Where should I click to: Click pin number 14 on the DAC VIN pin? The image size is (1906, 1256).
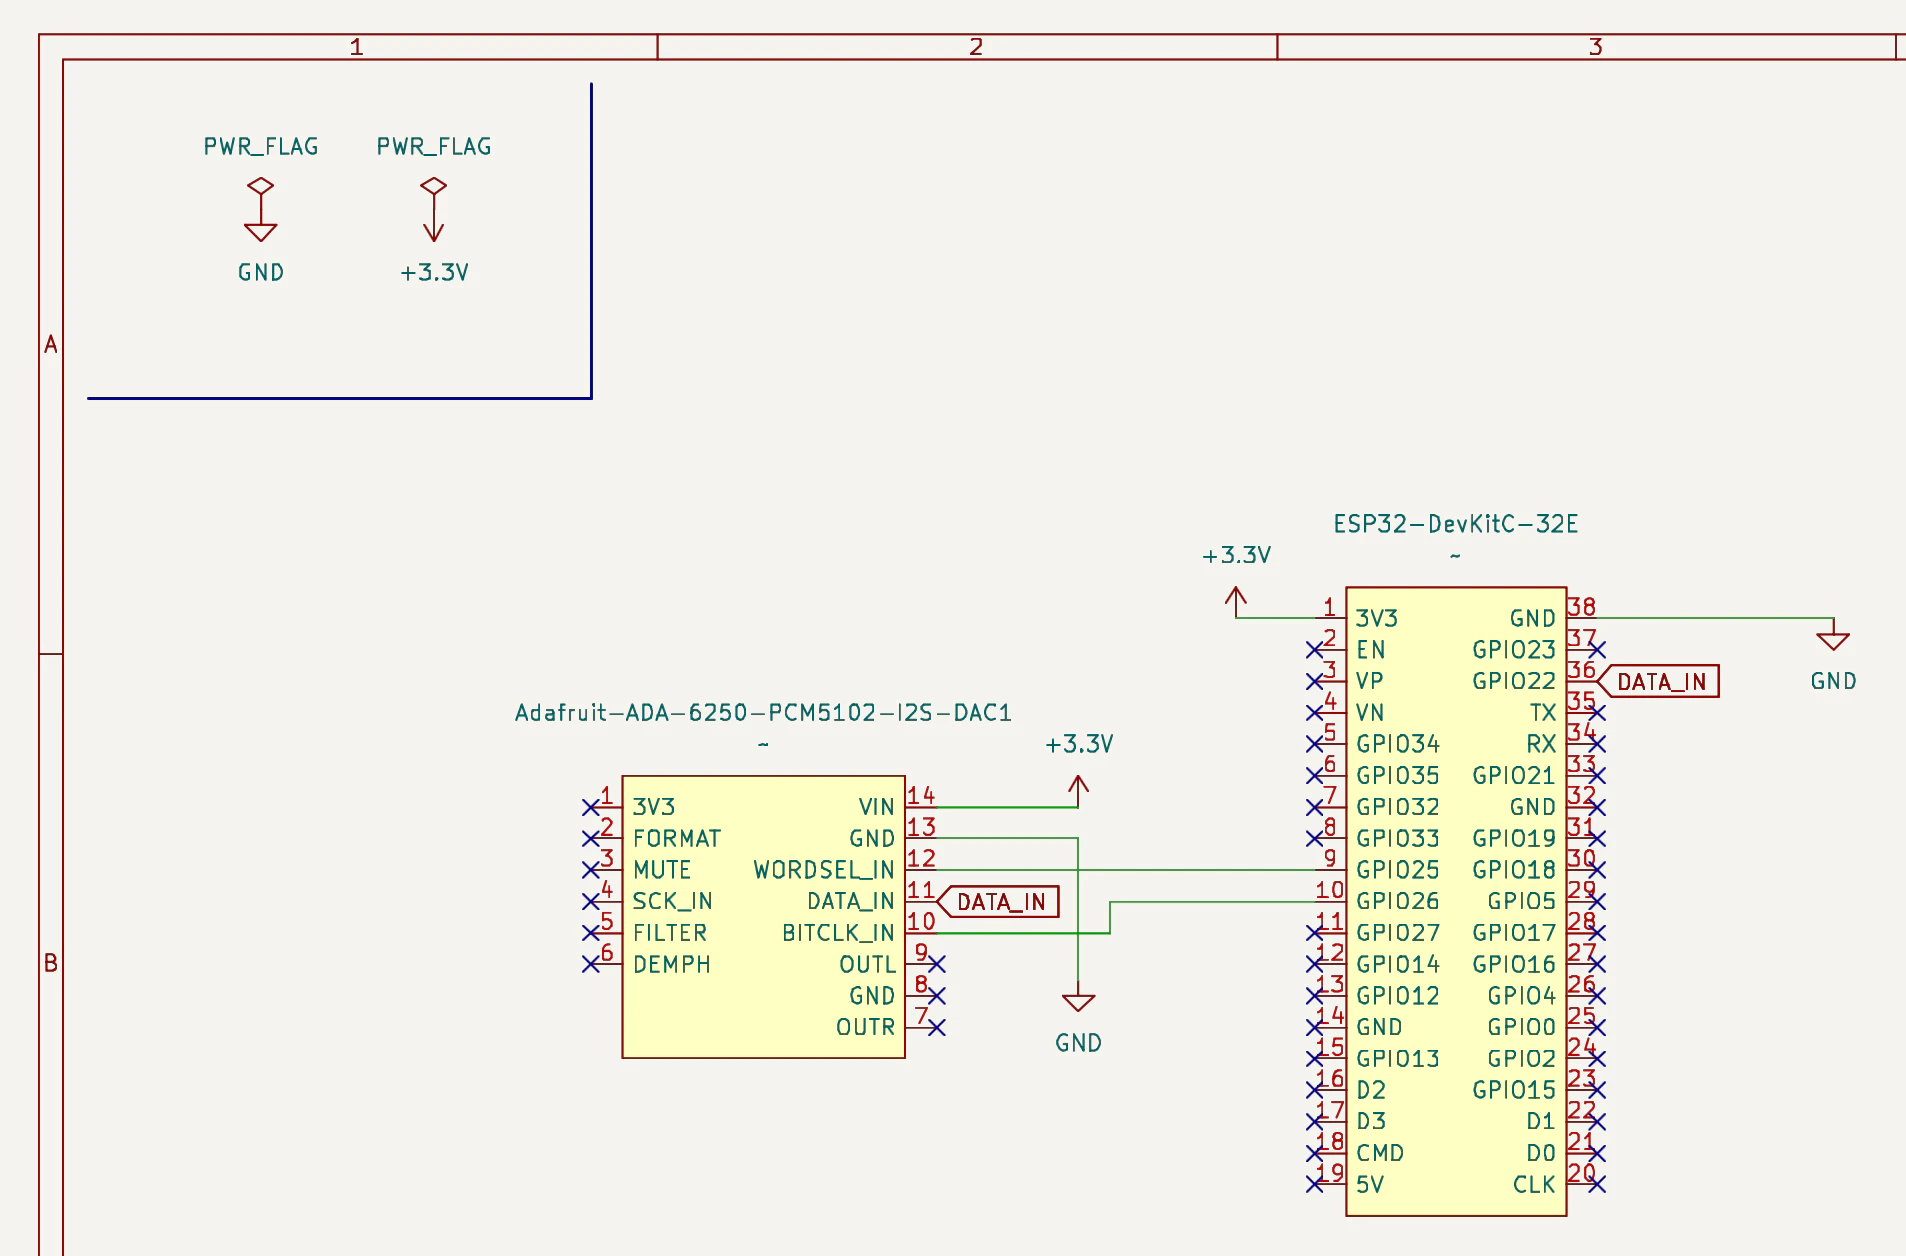921,796
